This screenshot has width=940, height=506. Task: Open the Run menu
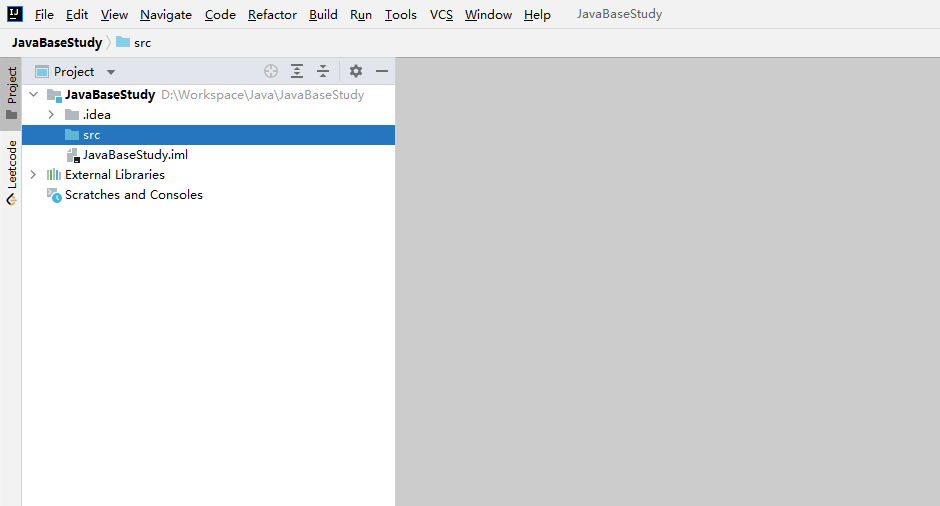pyautogui.click(x=361, y=14)
